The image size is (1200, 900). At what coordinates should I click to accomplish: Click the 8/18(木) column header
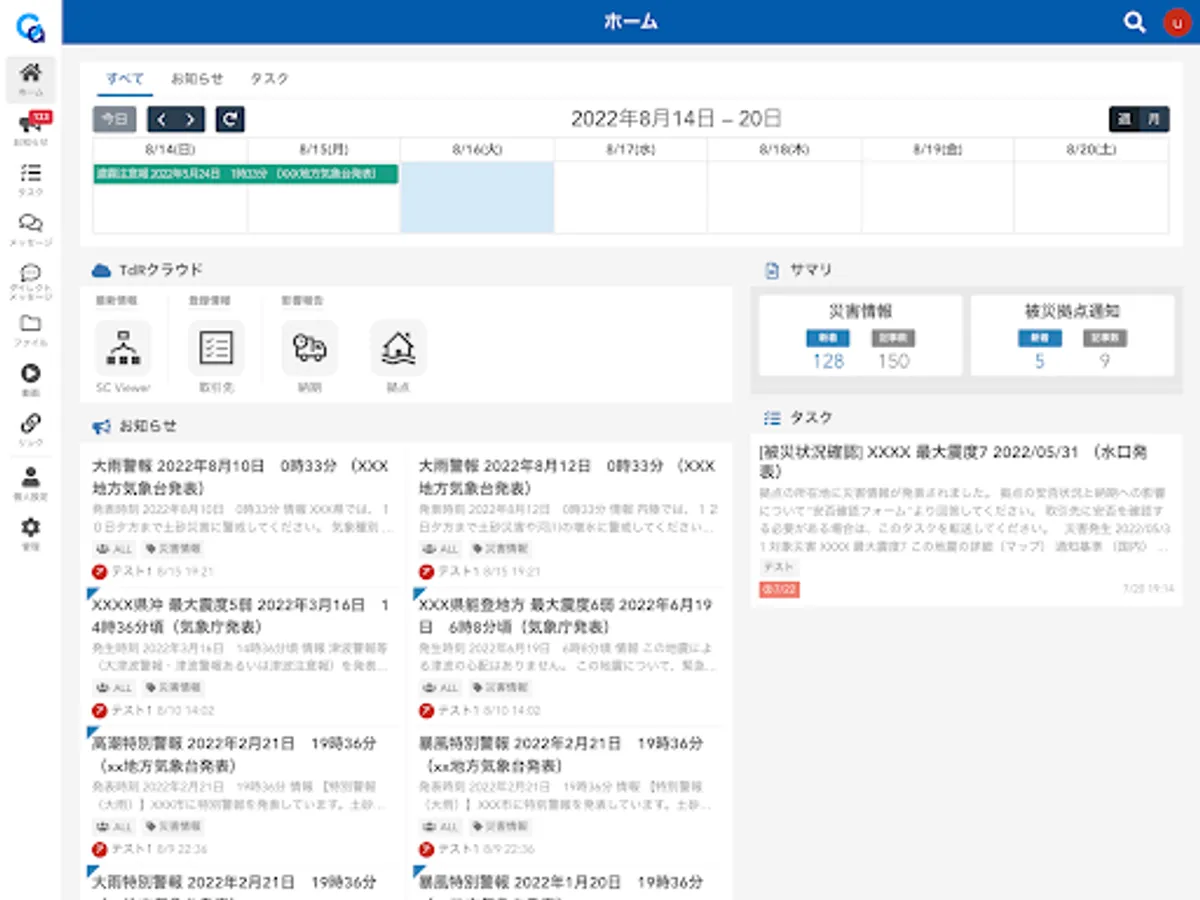tap(784, 149)
